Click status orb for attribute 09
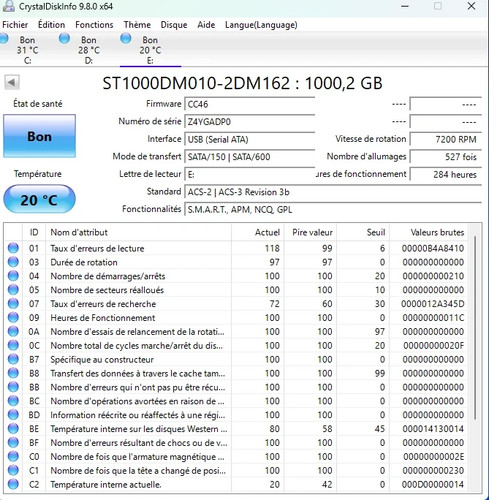The image size is (489, 500). pyautogui.click(x=13, y=318)
